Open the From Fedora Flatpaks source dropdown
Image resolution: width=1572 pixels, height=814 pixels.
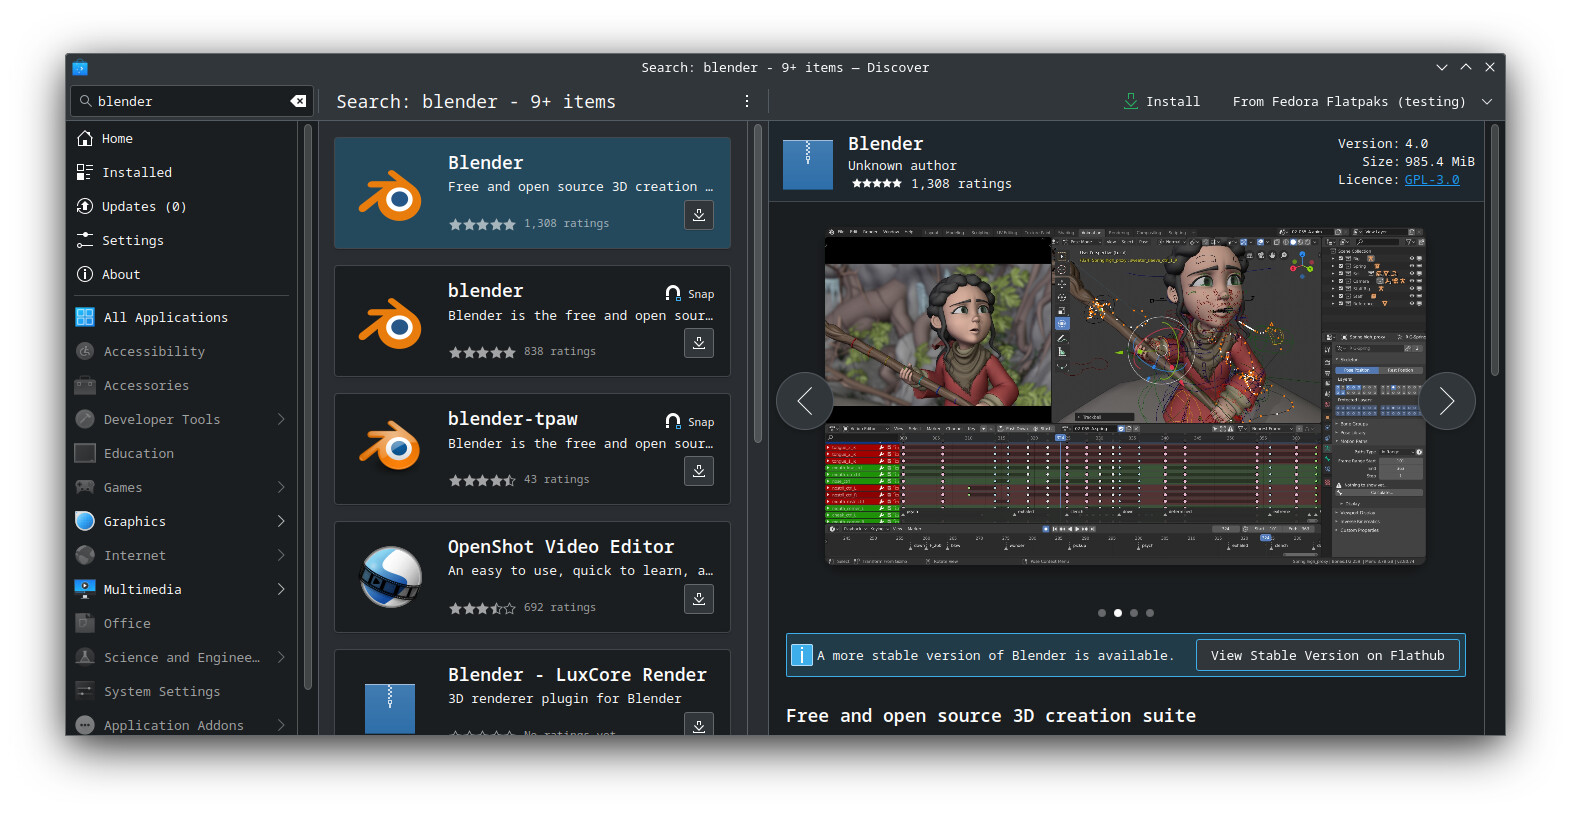1361,101
